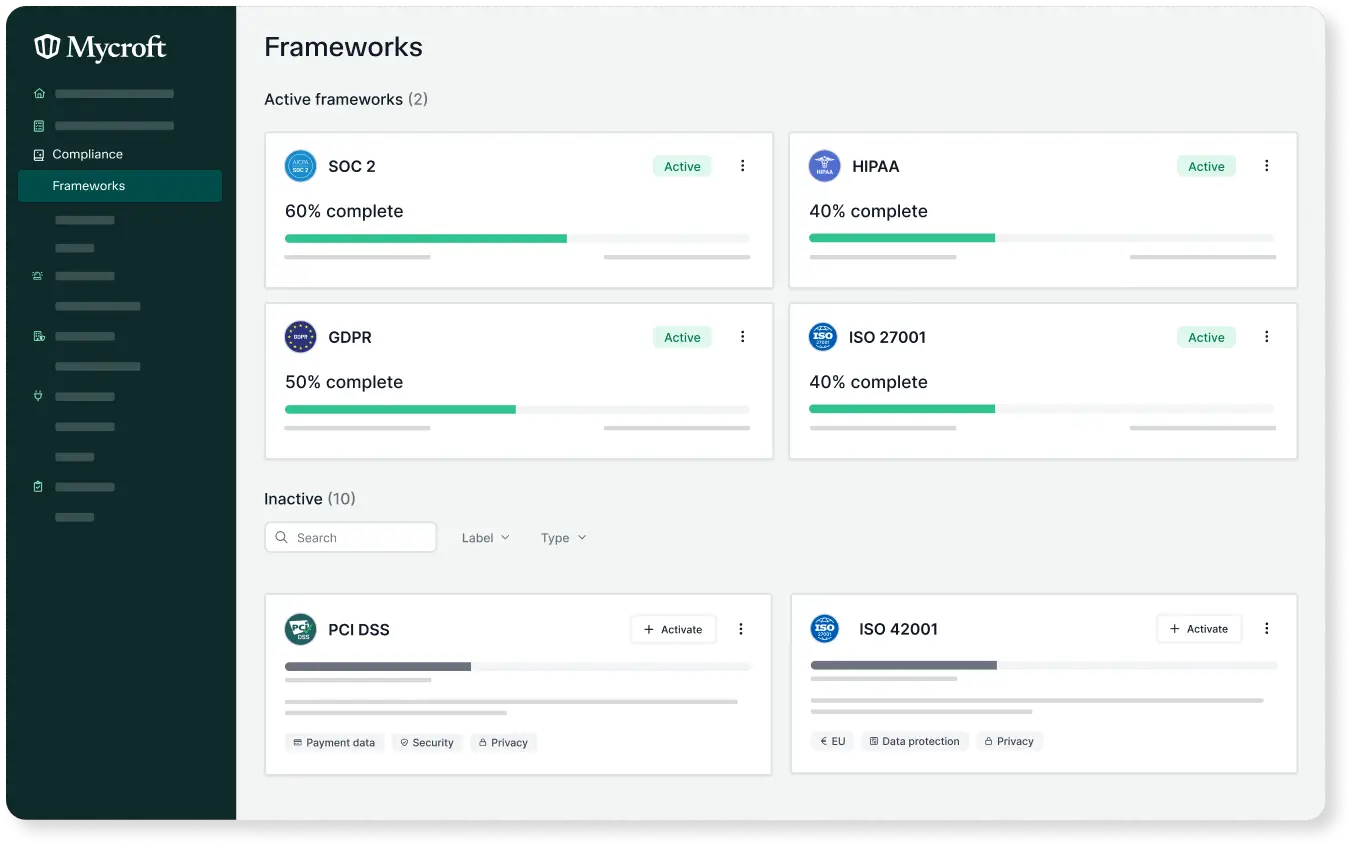Click the ISO 27001 framework logo

(822, 337)
